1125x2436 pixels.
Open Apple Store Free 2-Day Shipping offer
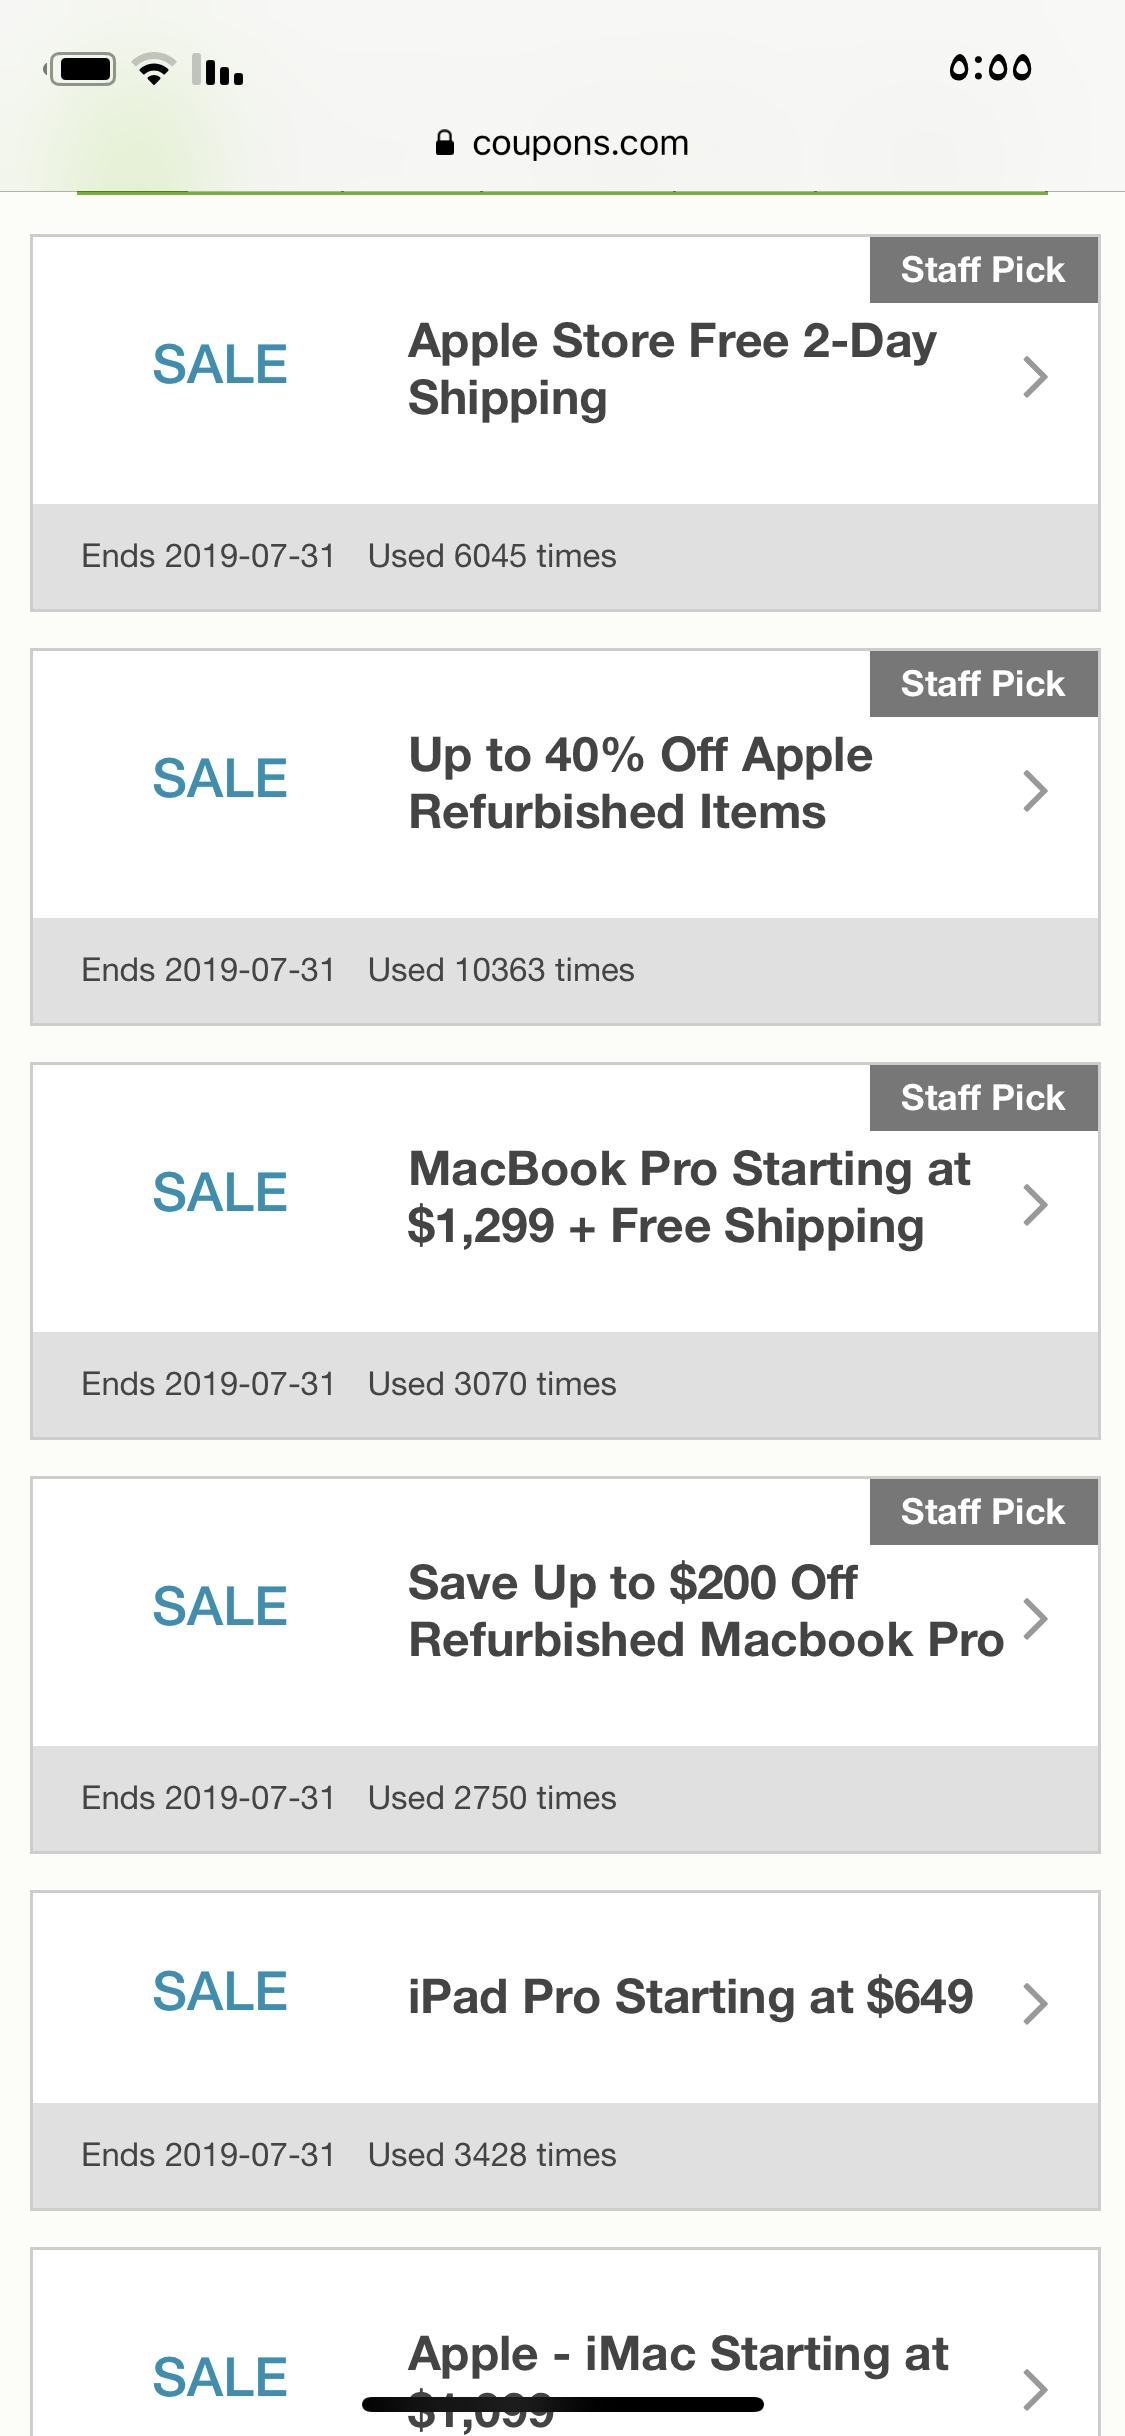(x=672, y=369)
